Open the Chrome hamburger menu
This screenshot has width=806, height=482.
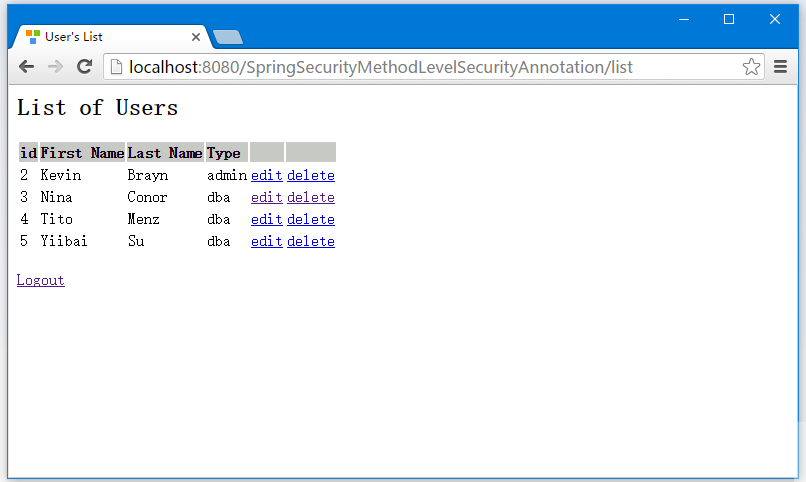(x=780, y=67)
